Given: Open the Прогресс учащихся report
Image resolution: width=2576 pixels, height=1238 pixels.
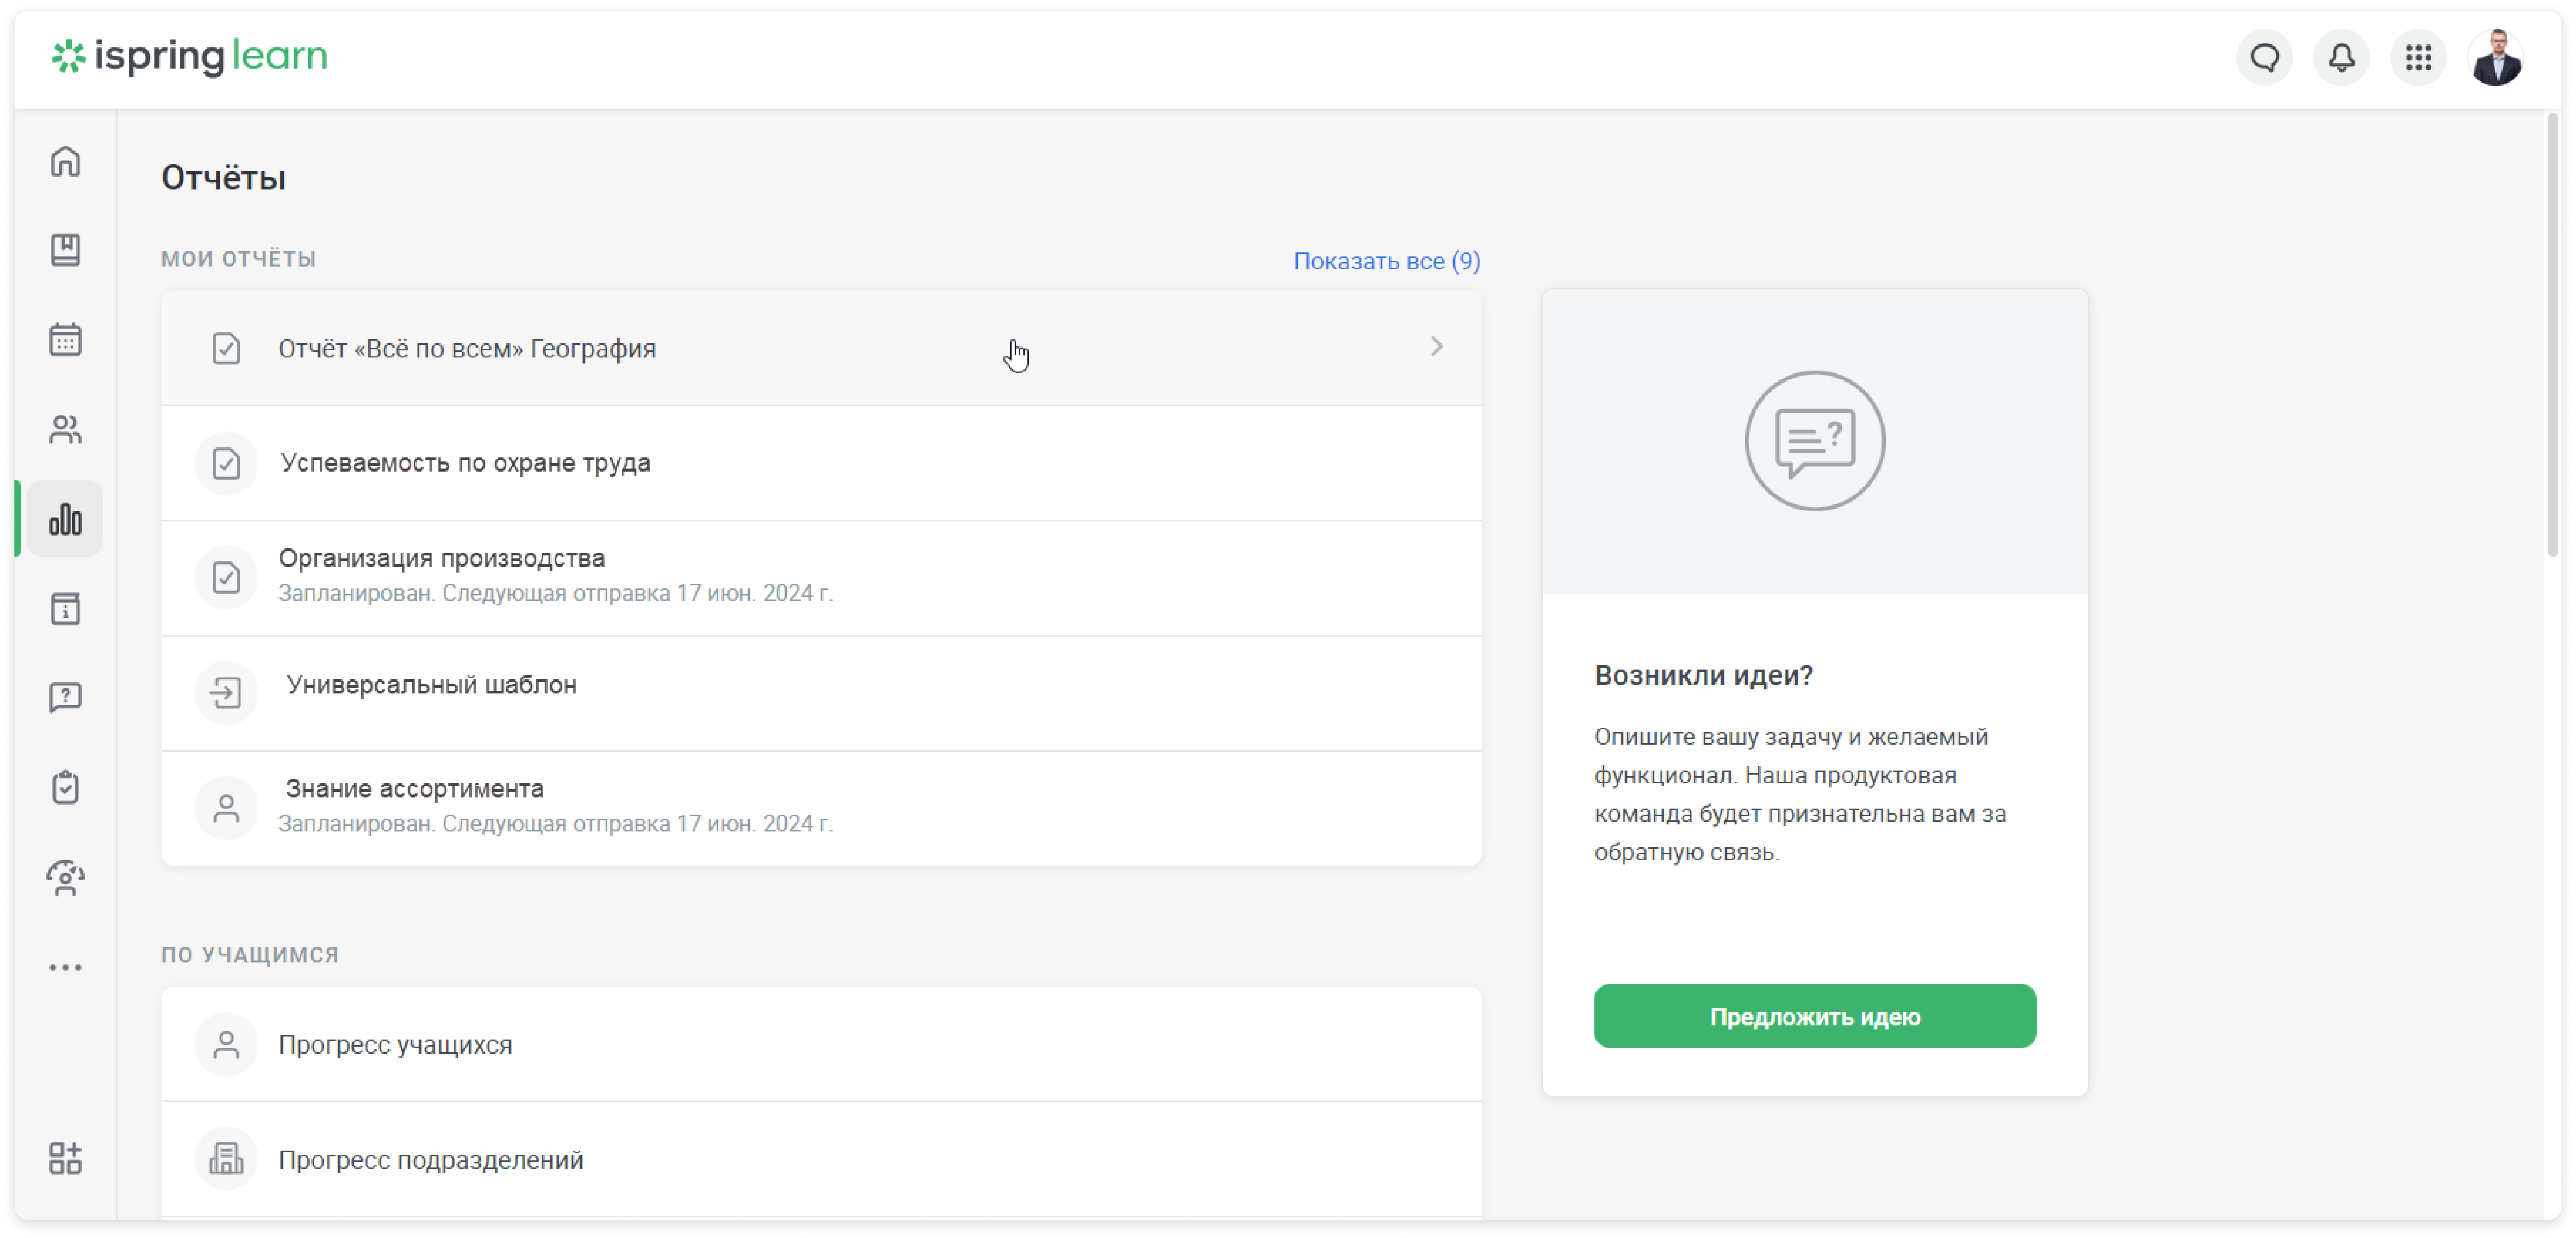Looking at the screenshot, I should 821,1045.
